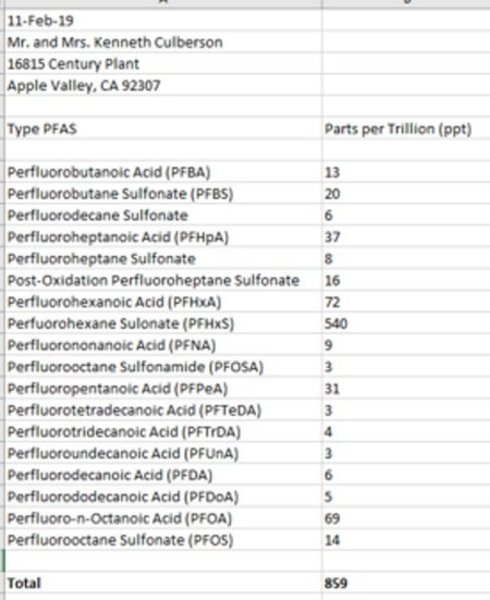Click the Perfluorononanoic Acid (PFNA) cell
This screenshot has height=600, width=490.
point(163,345)
